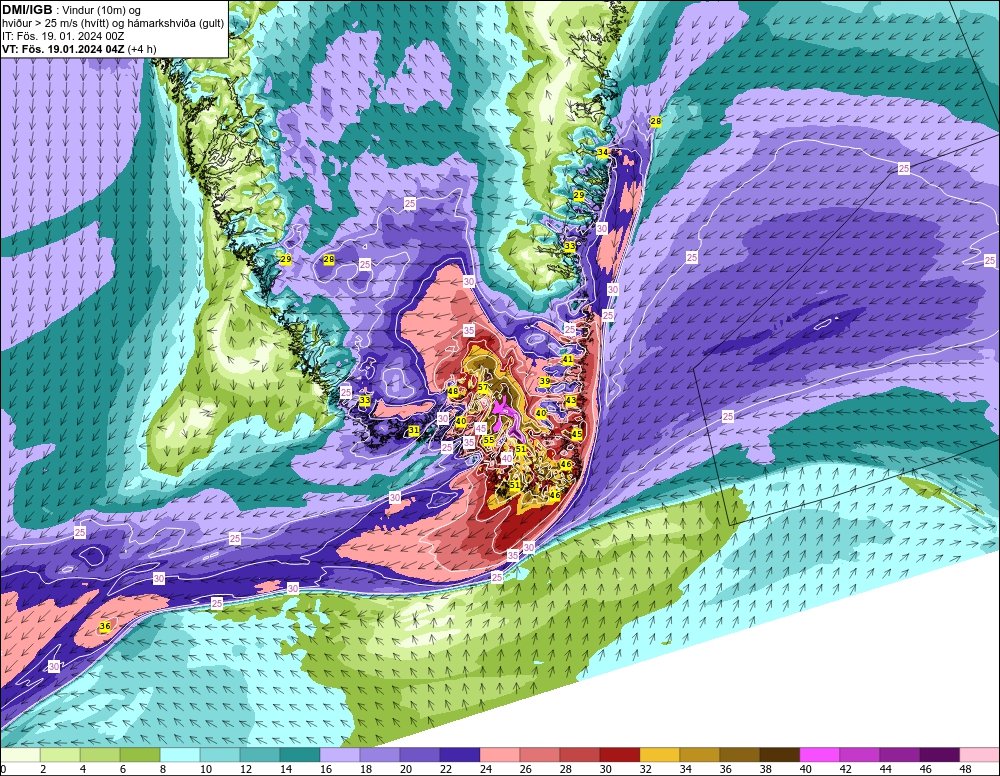Select the bright yellow 32–34 legend swatch
This screenshot has width=1000, height=776.
pos(659,755)
